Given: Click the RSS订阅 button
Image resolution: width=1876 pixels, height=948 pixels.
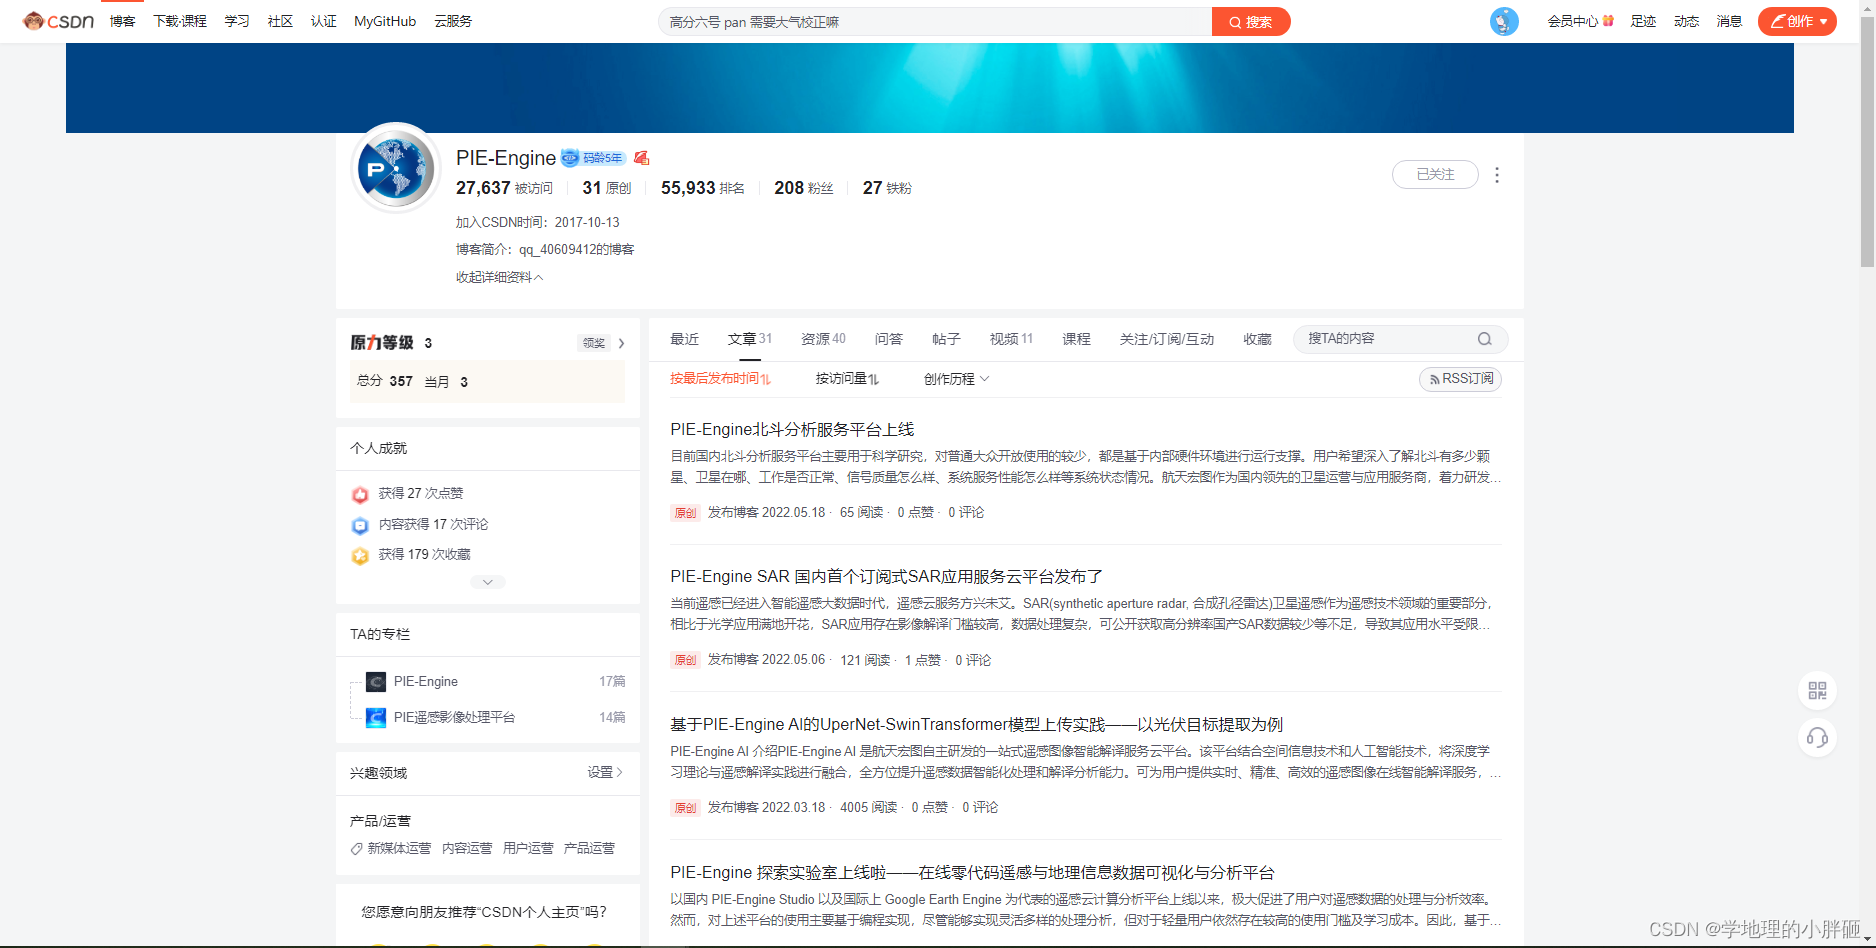Looking at the screenshot, I should (1461, 379).
